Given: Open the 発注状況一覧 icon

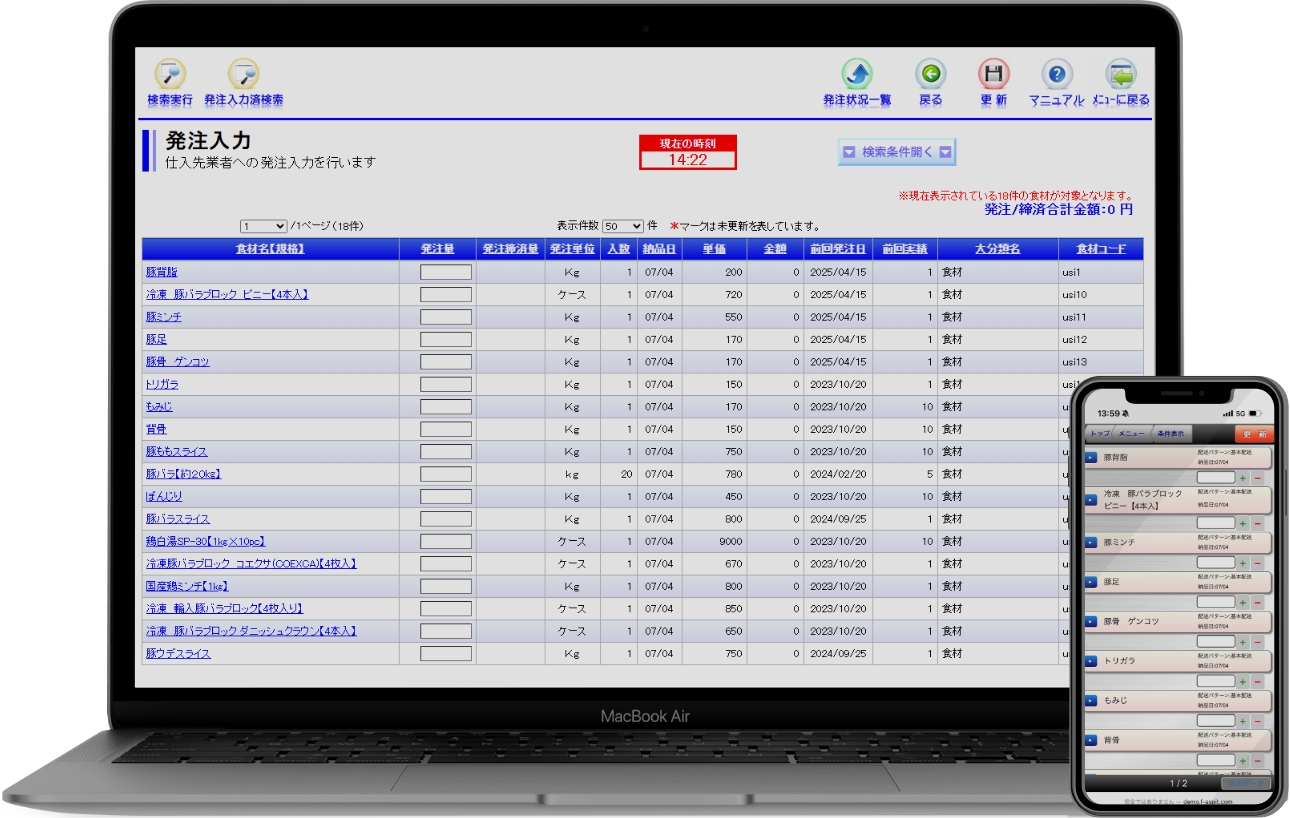Looking at the screenshot, I should coord(857,76).
